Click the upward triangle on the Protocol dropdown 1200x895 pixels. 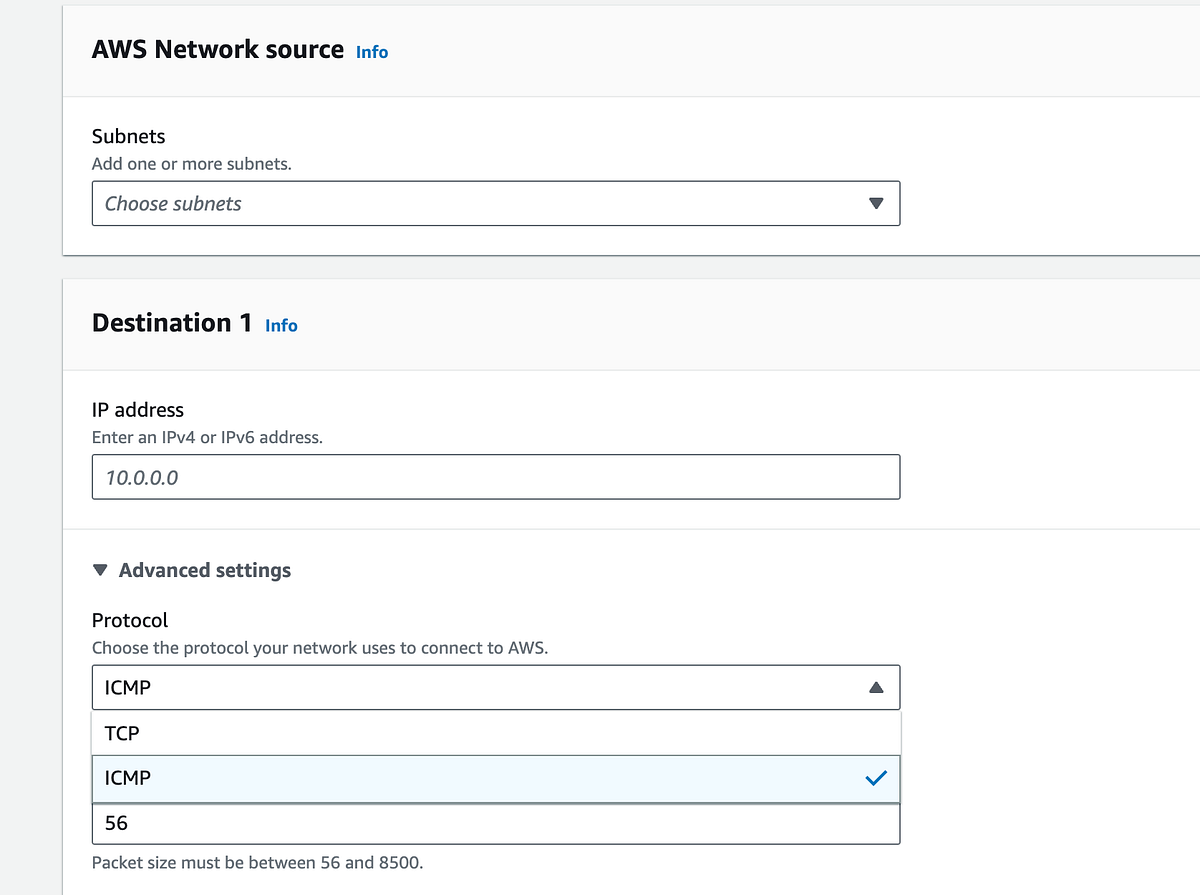pyautogui.click(x=876, y=687)
